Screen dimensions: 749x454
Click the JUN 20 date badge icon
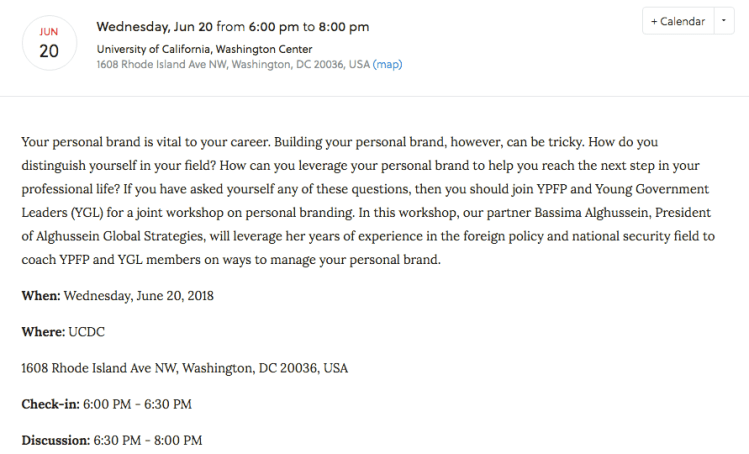click(49, 43)
